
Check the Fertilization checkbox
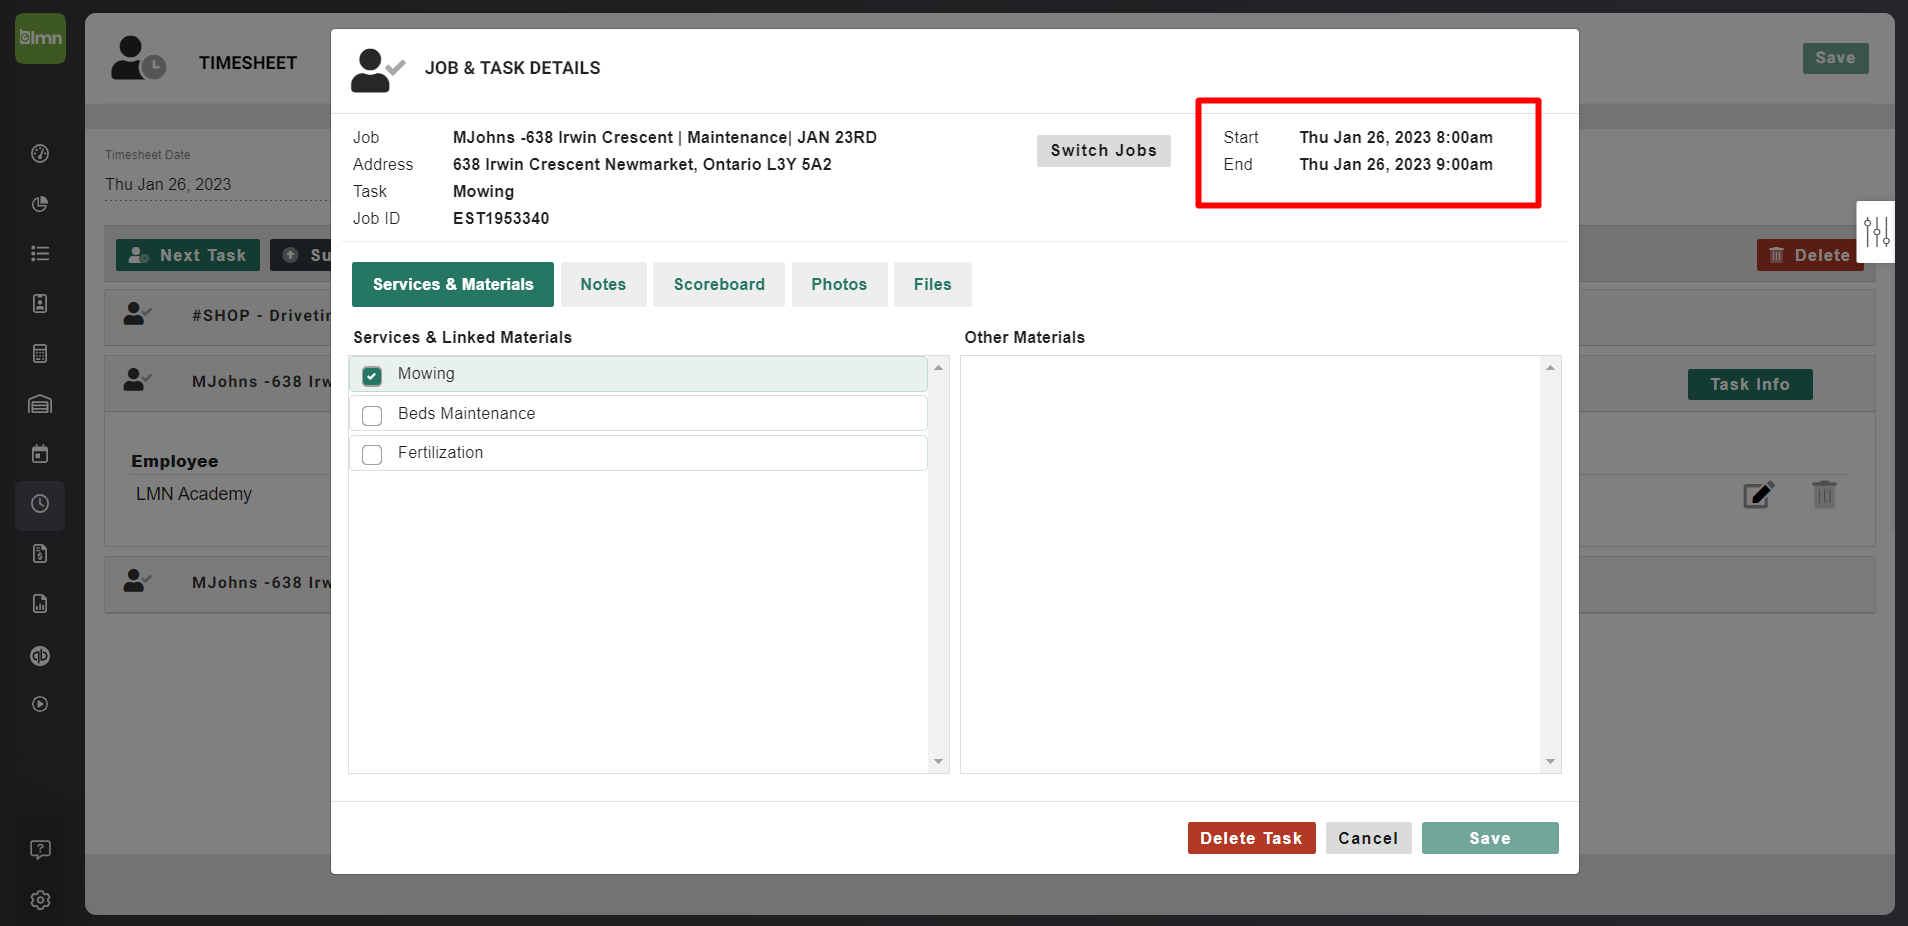coord(372,454)
